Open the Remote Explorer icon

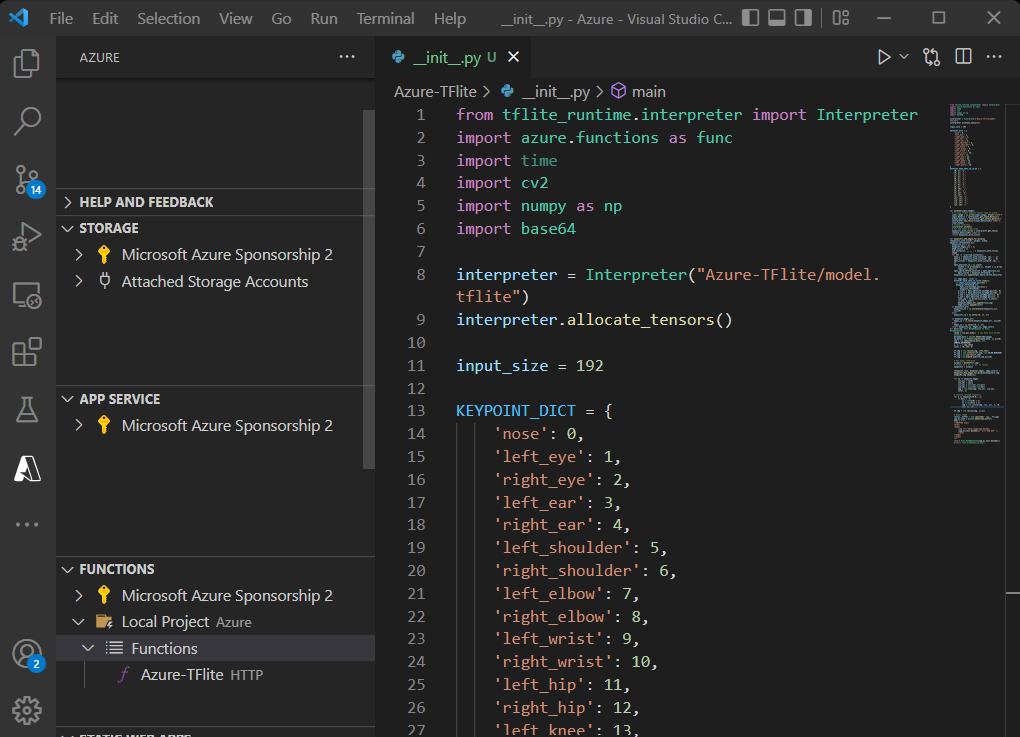[27, 295]
